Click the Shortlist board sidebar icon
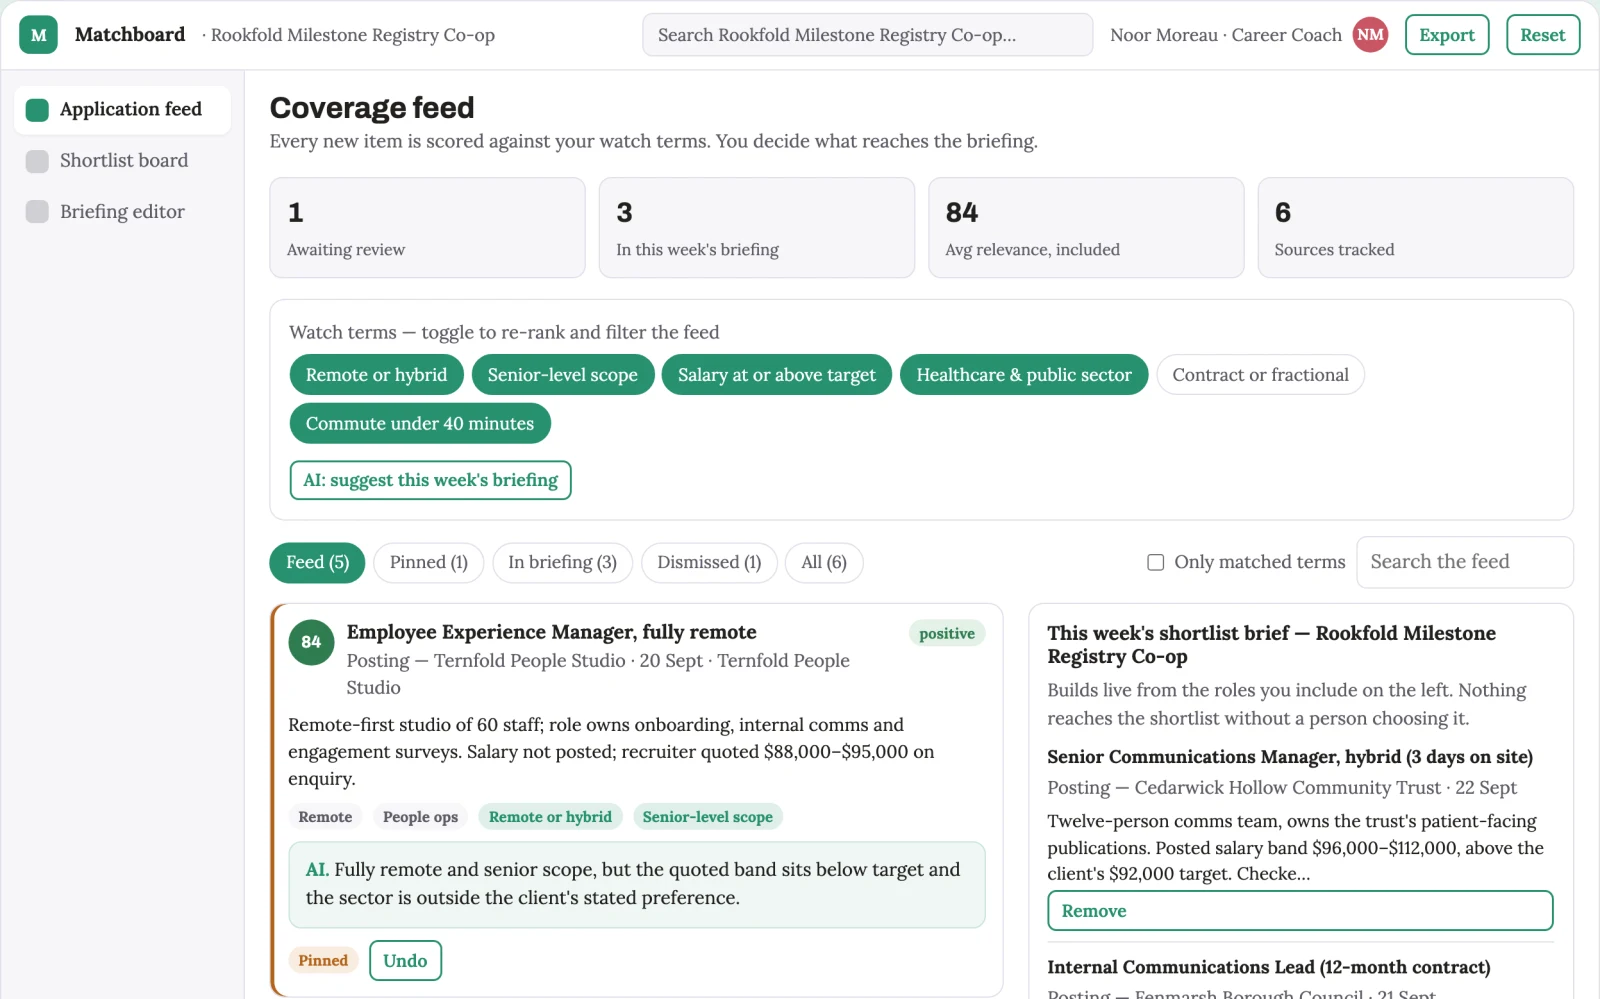1600x999 pixels. pos(37,161)
